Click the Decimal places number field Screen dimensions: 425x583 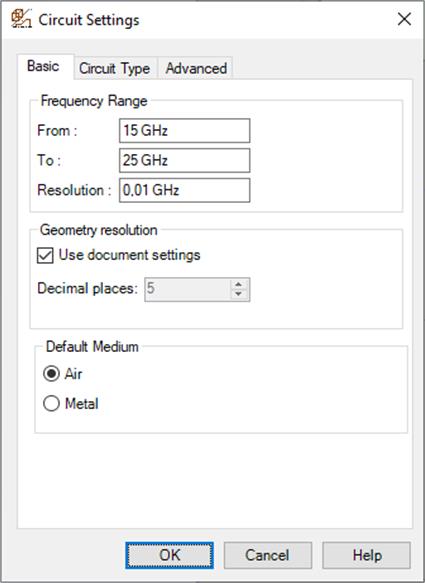click(x=187, y=289)
